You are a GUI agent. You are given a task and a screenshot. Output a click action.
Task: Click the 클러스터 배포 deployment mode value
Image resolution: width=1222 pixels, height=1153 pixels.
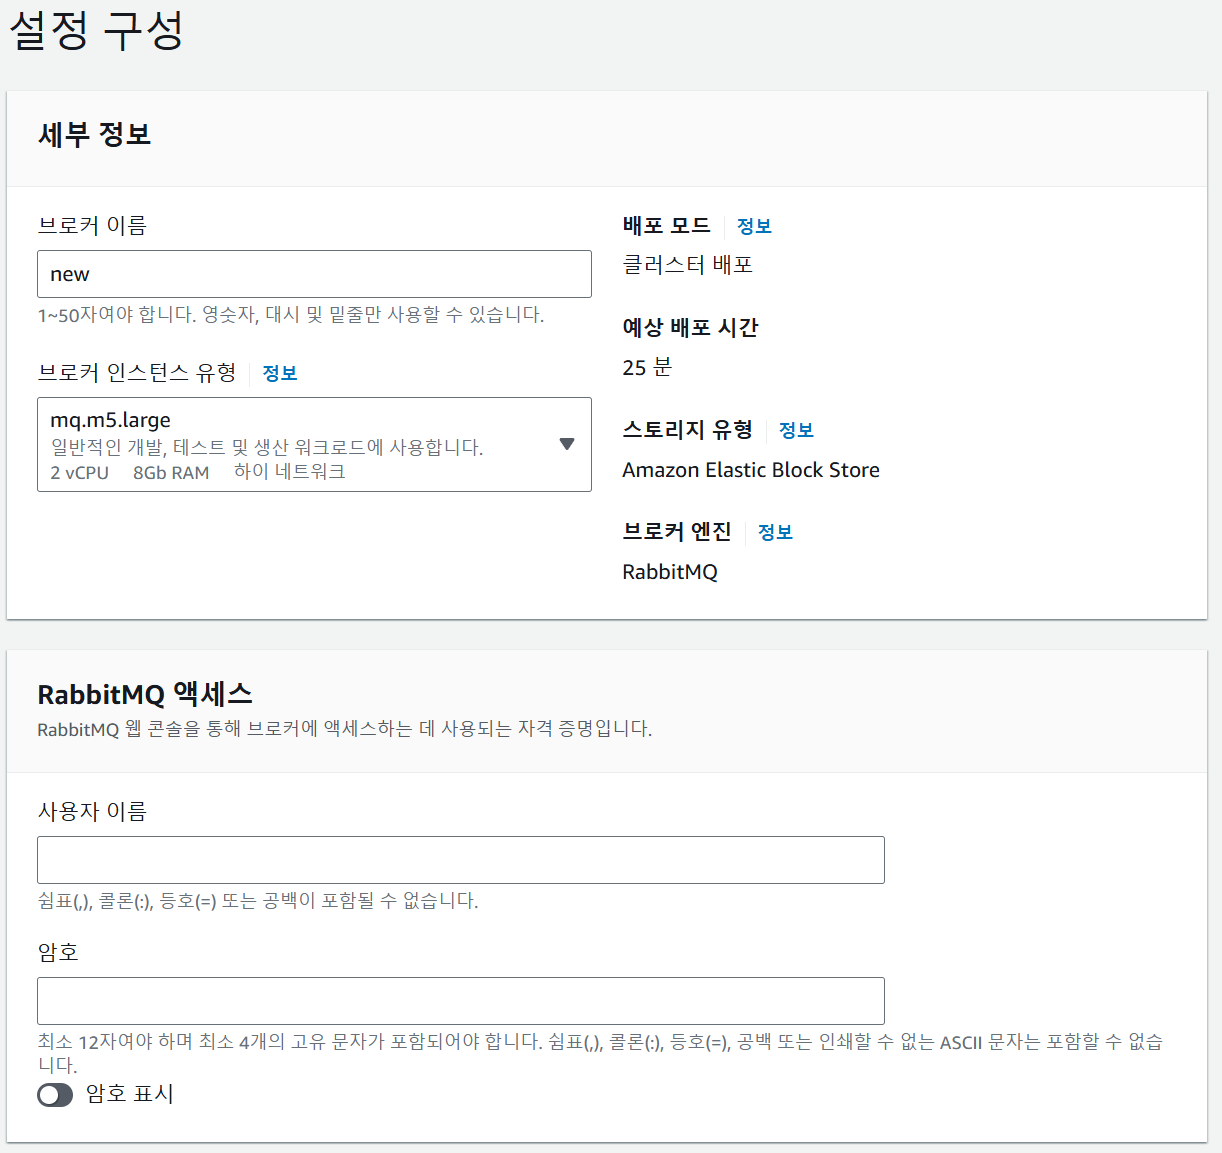pyautogui.click(x=687, y=265)
